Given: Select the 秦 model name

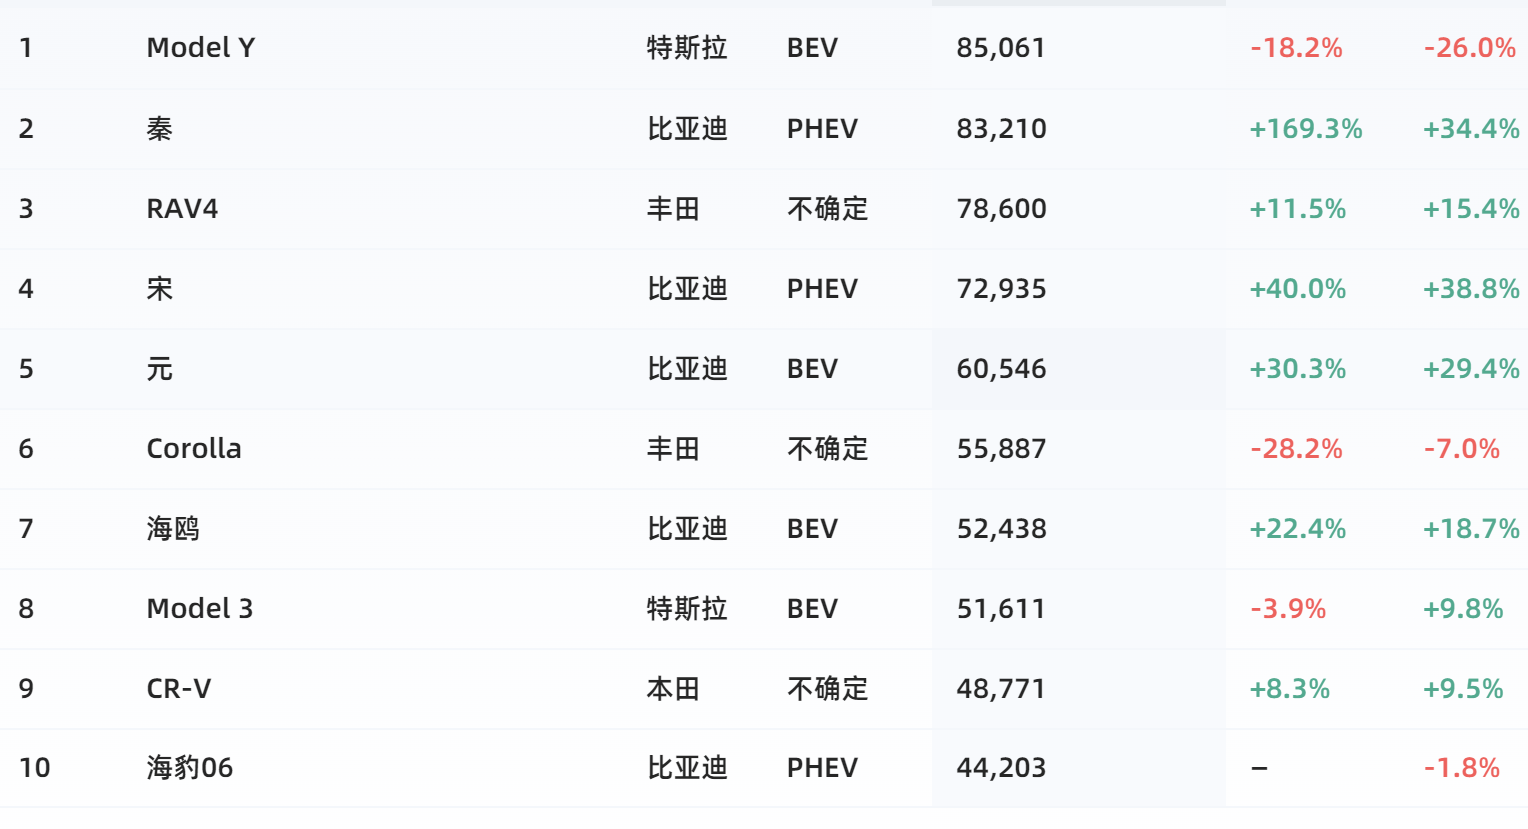Looking at the screenshot, I should coord(160,129).
